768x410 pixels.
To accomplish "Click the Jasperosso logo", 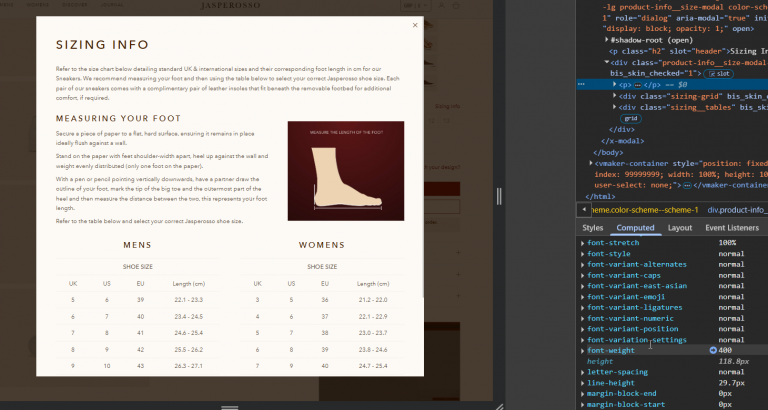I will click(x=230, y=5).
